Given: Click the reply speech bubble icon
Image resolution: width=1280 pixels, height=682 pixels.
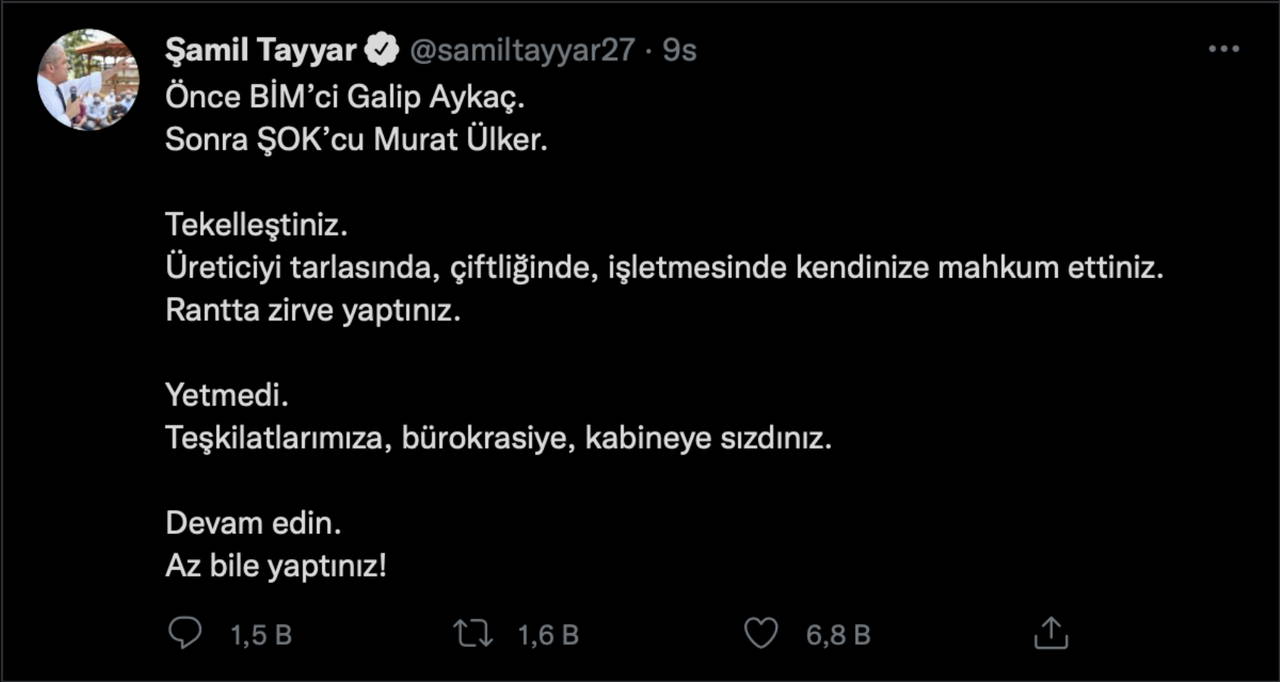Looking at the screenshot, I should (x=184, y=633).
